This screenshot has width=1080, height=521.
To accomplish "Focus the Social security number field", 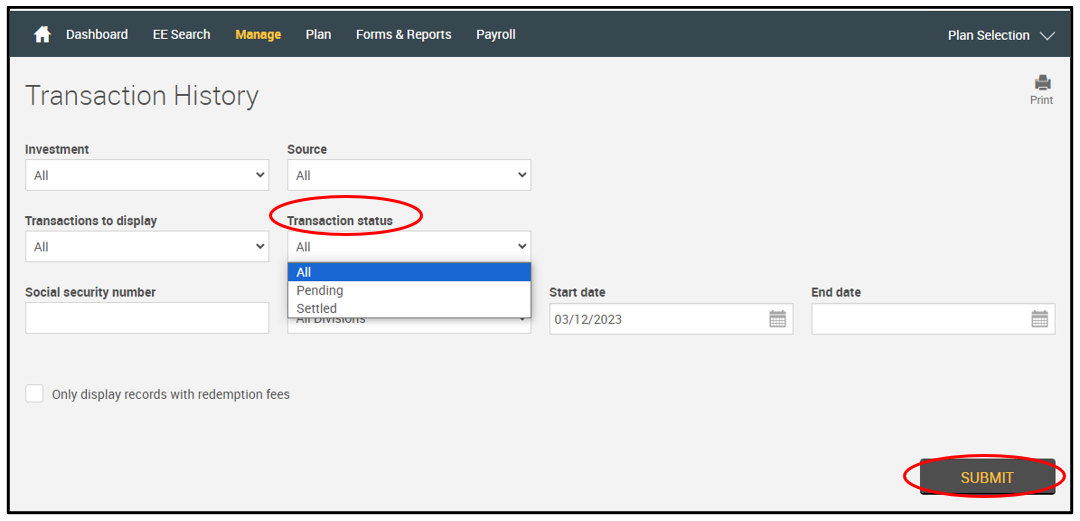I will click(x=147, y=318).
